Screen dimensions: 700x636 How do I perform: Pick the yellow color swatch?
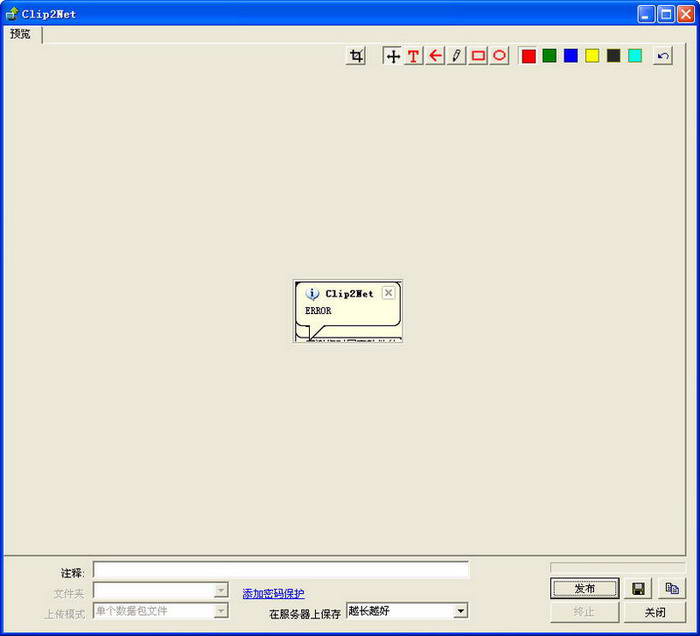(592, 56)
